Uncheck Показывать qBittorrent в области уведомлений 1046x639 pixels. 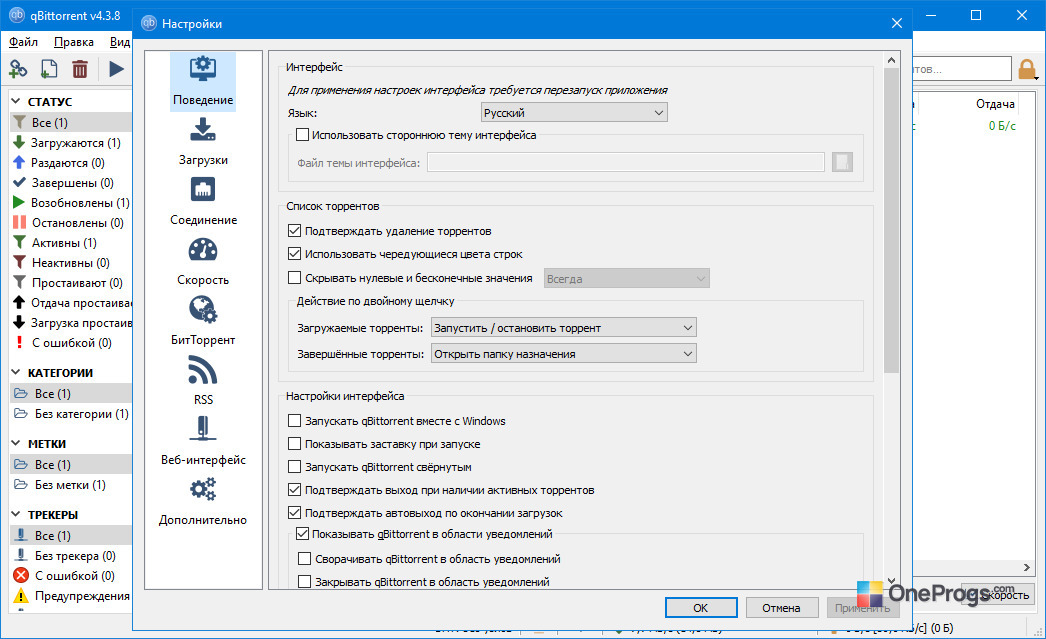point(302,534)
